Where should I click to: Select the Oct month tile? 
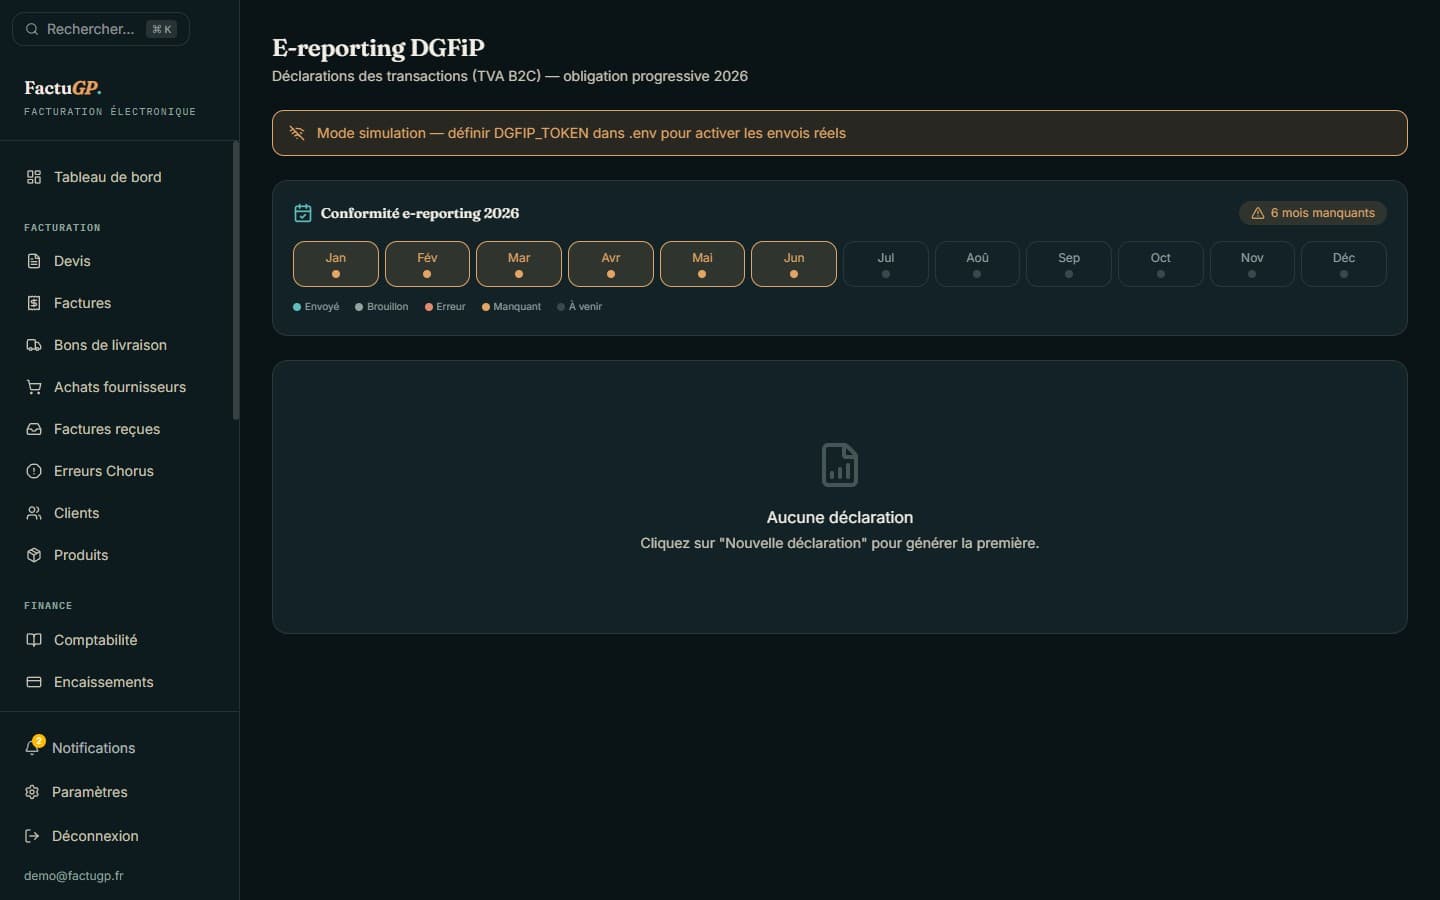point(1161,264)
